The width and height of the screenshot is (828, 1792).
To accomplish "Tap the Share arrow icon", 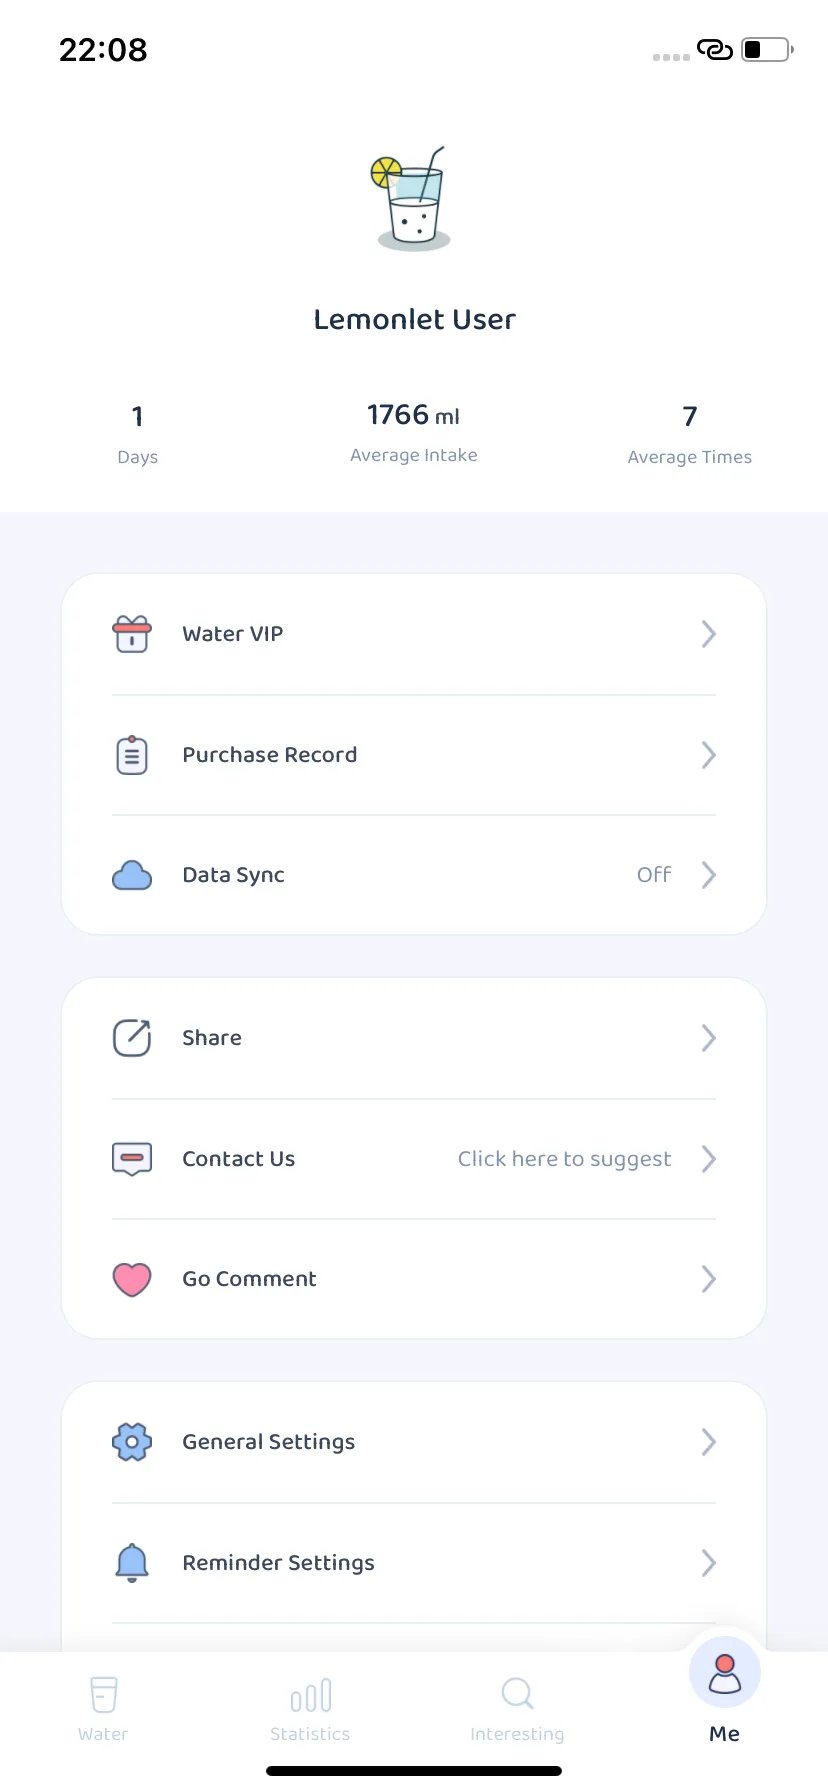I will pos(132,1038).
